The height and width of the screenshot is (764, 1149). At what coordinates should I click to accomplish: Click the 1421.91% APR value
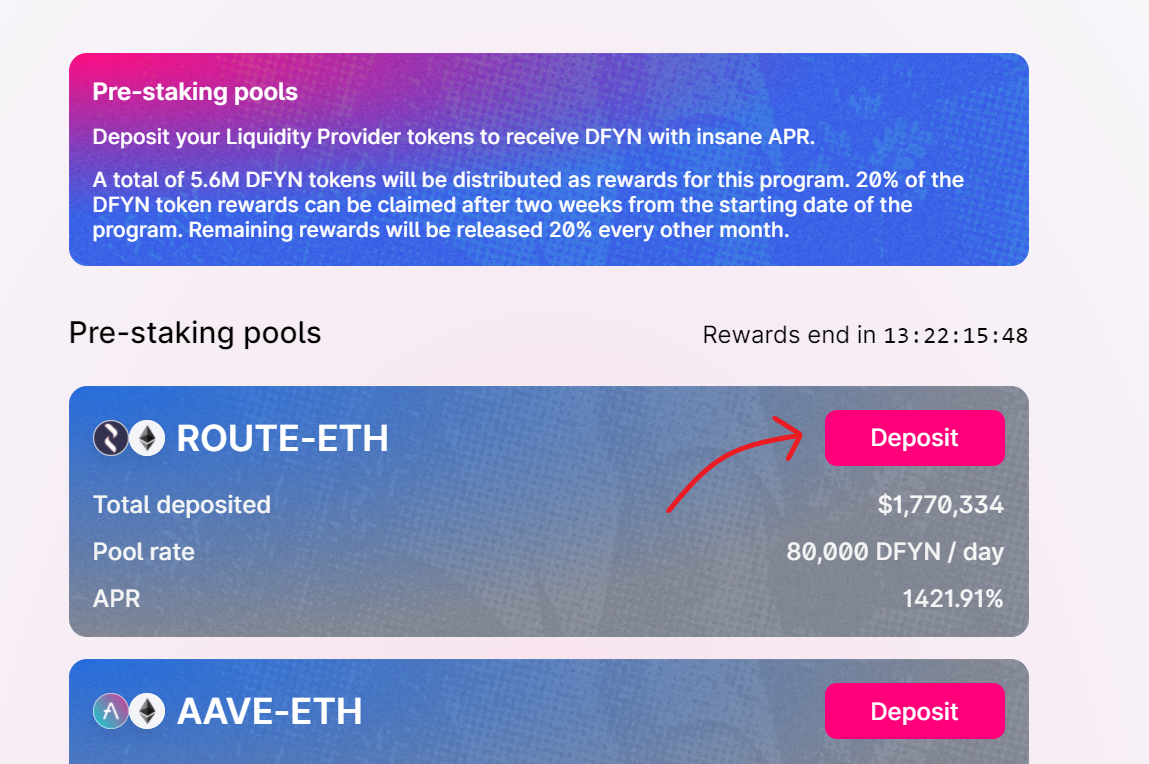click(x=952, y=599)
